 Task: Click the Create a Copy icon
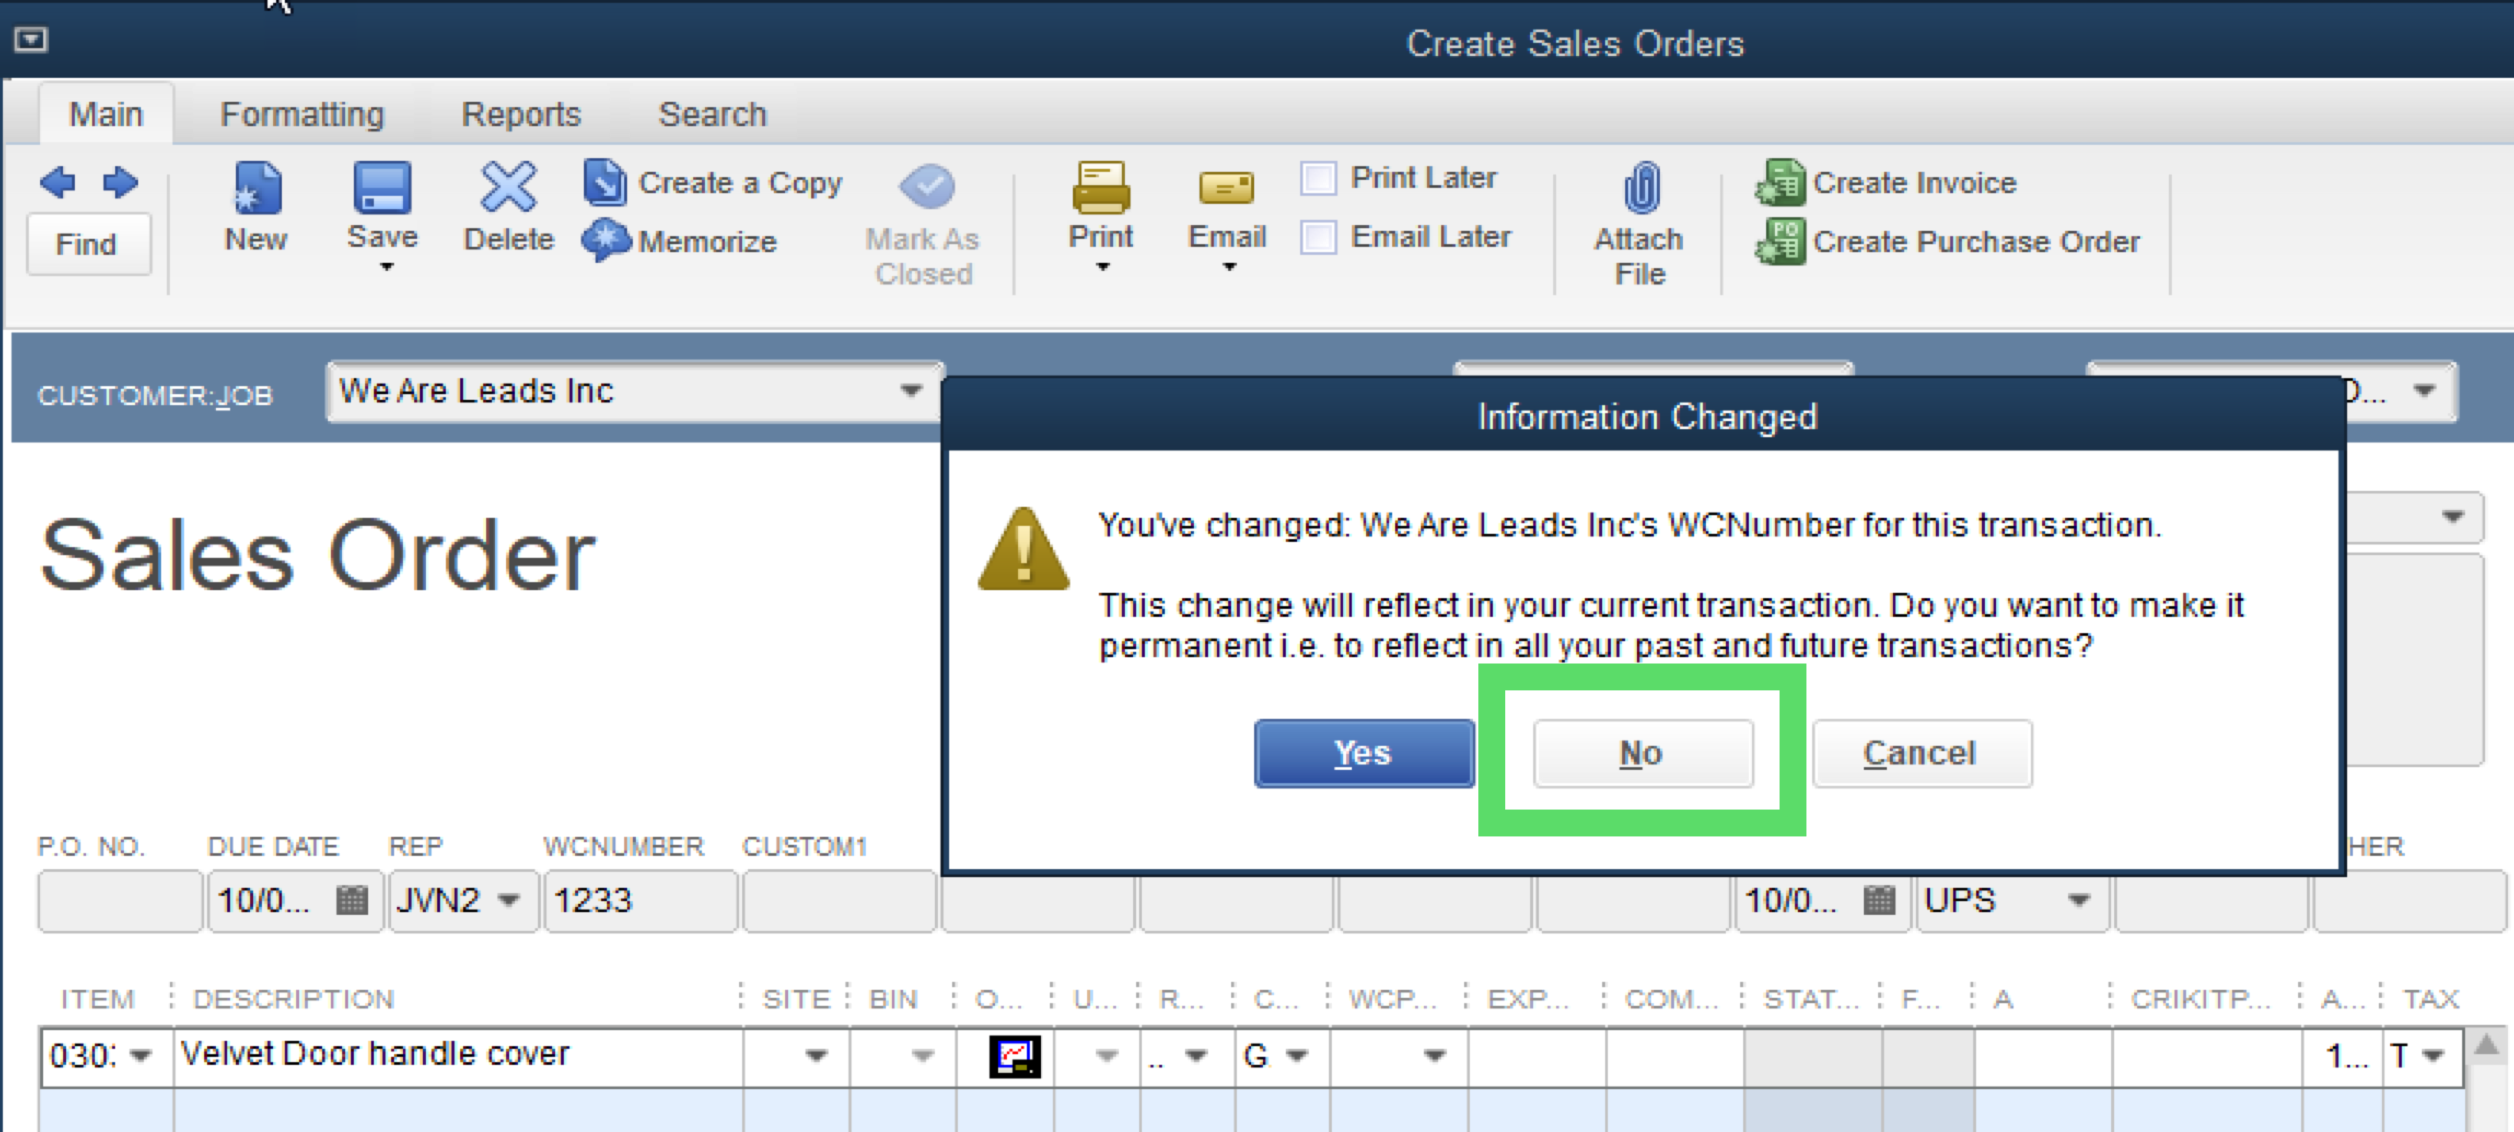pyautogui.click(x=605, y=183)
